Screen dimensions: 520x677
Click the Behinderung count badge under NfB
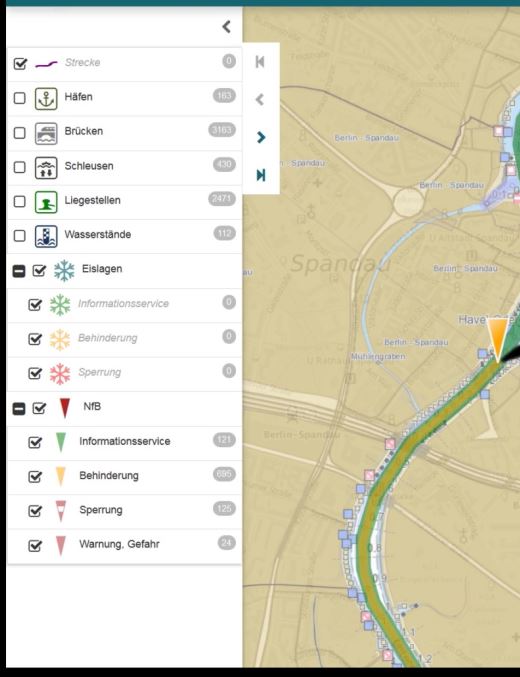point(224,474)
